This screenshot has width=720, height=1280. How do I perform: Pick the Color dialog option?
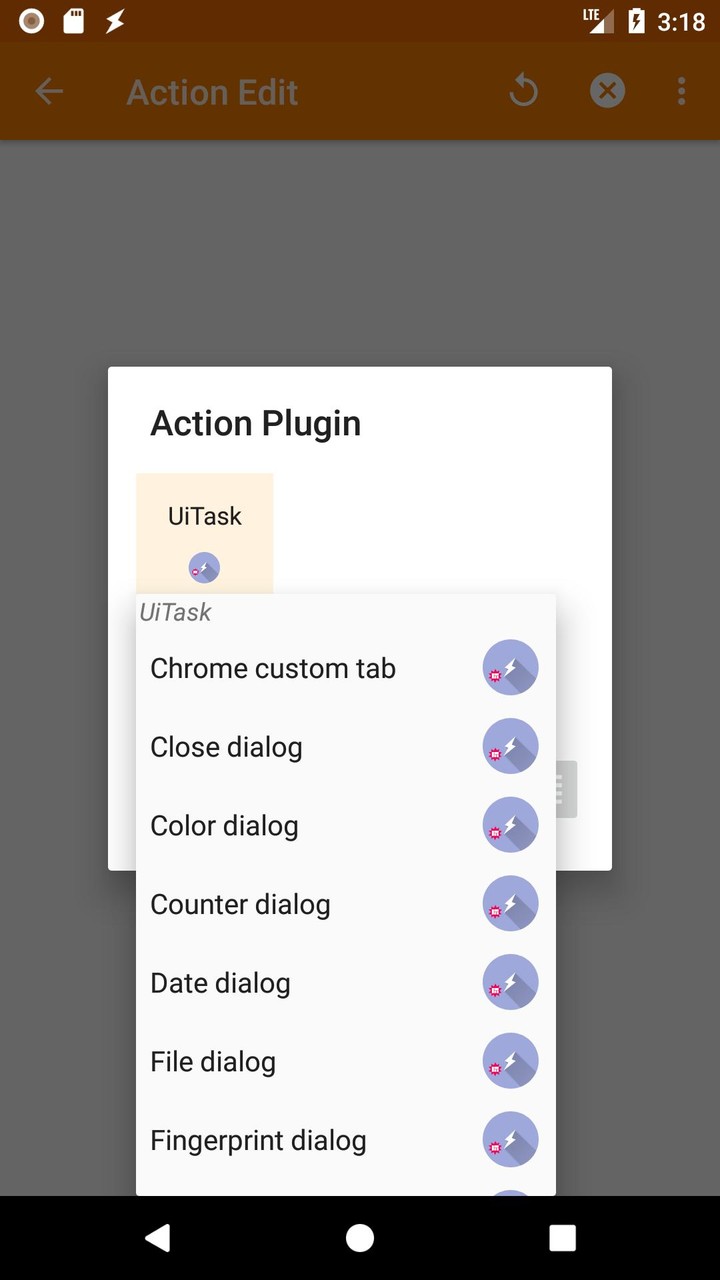224,826
